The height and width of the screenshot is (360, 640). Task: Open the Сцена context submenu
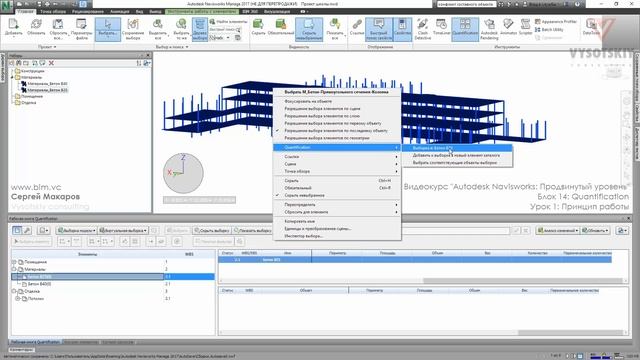337,164
